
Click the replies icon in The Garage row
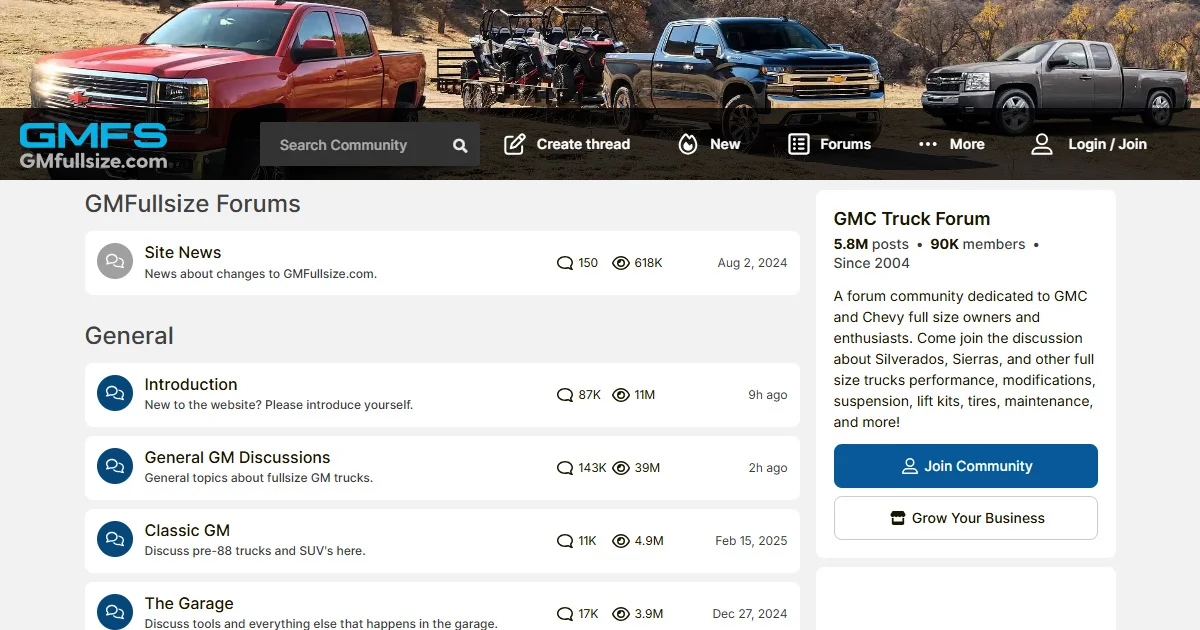(x=565, y=614)
